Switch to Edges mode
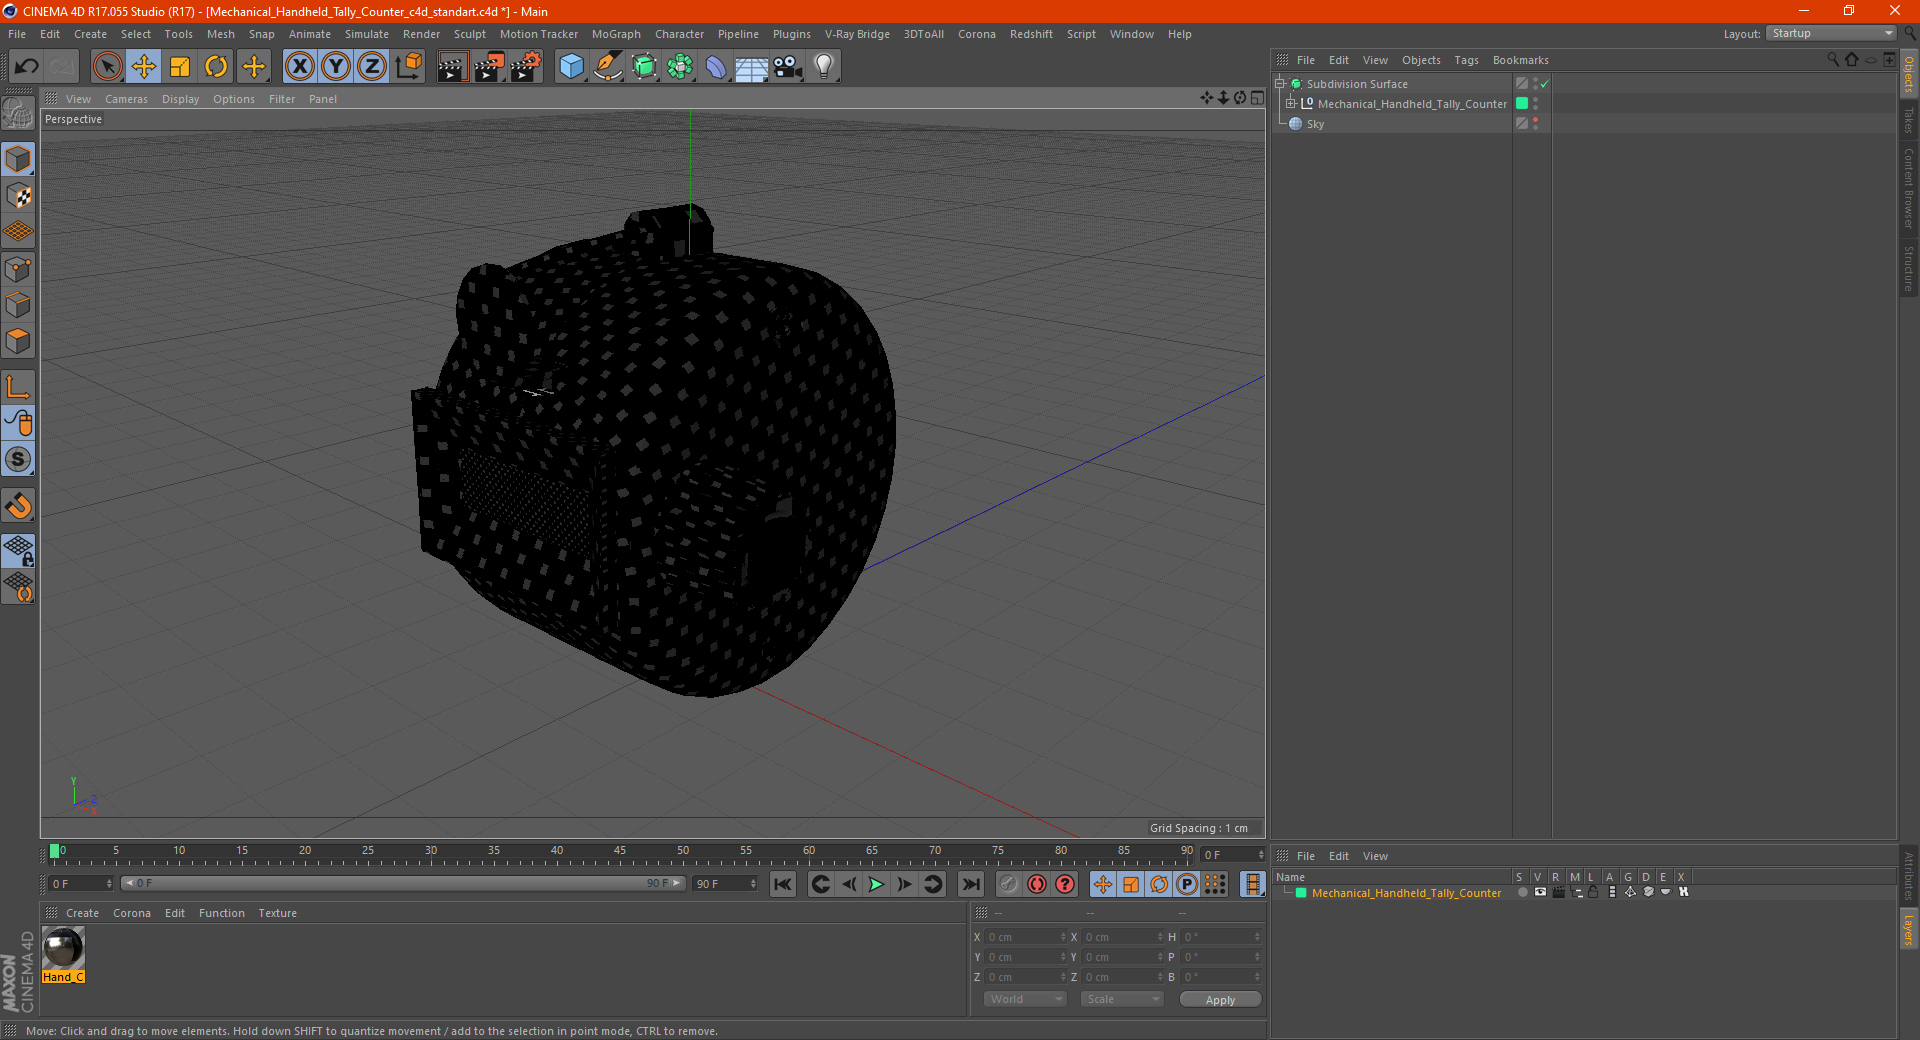Image resolution: width=1920 pixels, height=1040 pixels. pyautogui.click(x=18, y=305)
